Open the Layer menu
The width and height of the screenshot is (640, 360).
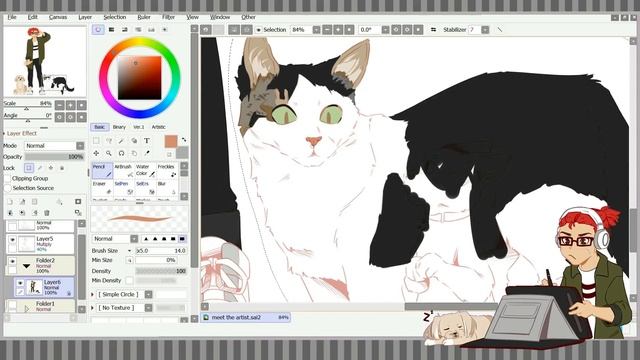[x=85, y=17]
